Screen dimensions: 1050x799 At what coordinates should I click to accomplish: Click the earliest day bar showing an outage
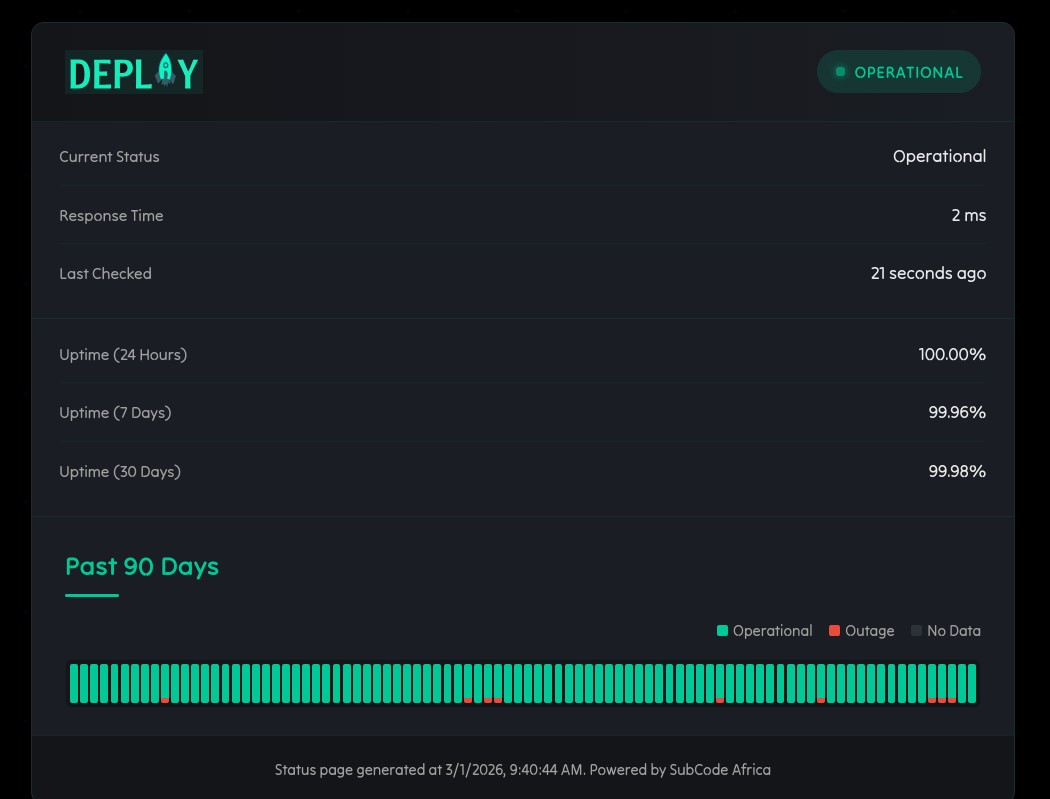click(165, 683)
